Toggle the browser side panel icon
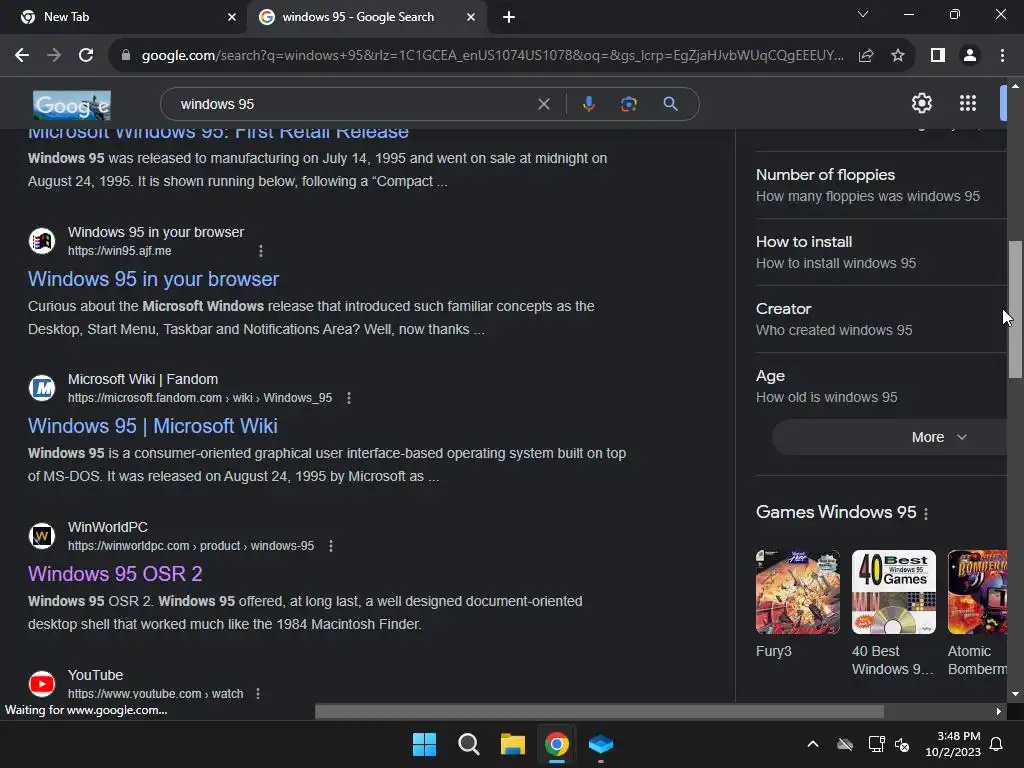Viewport: 1024px width, 768px height. pyautogui.click(x=938, y=56)
